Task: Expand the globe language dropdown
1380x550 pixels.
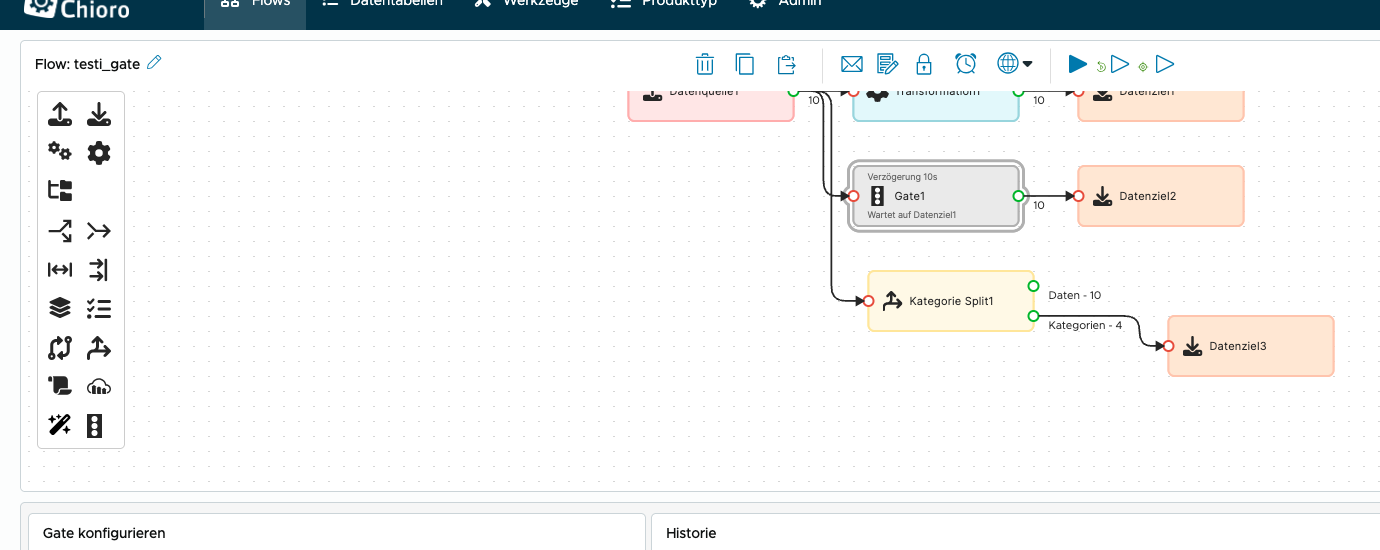Action: click(1014, 64)
